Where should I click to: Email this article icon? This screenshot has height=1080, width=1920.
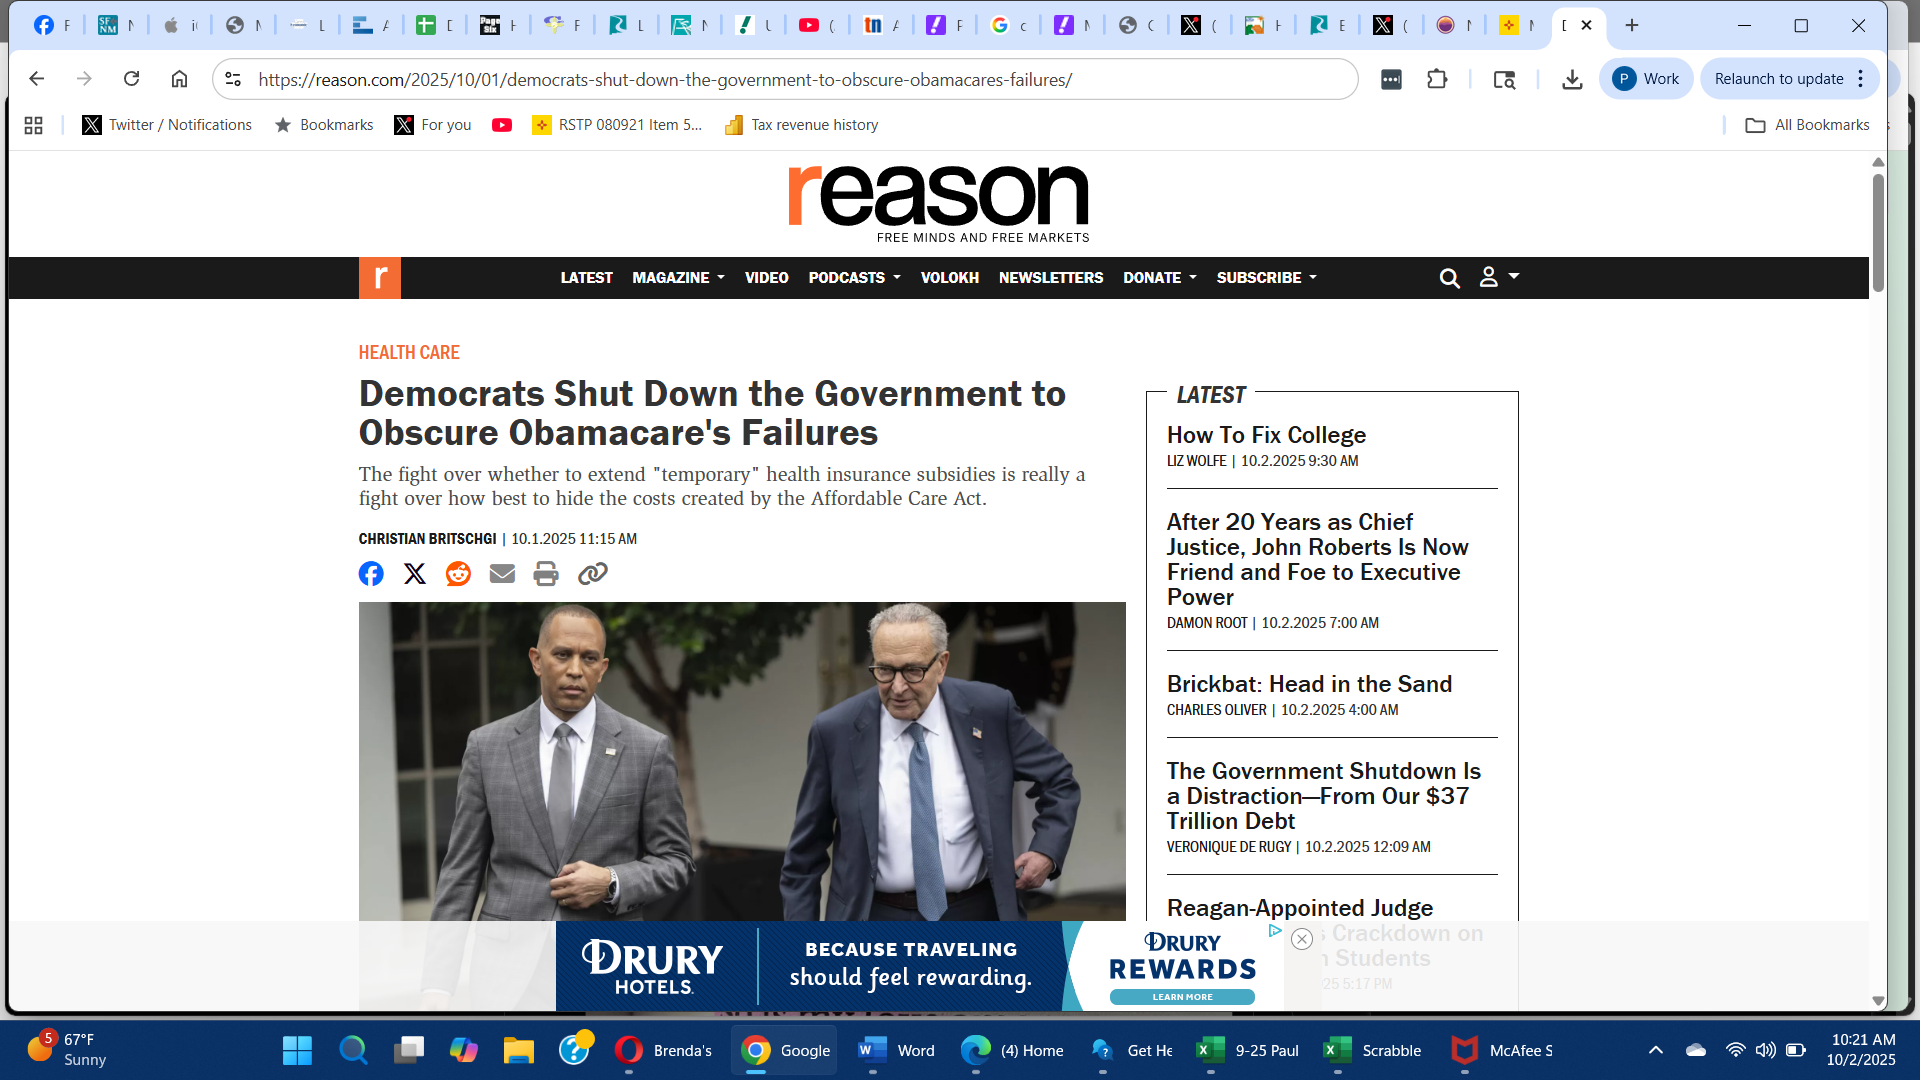click(x=502, y=574)
